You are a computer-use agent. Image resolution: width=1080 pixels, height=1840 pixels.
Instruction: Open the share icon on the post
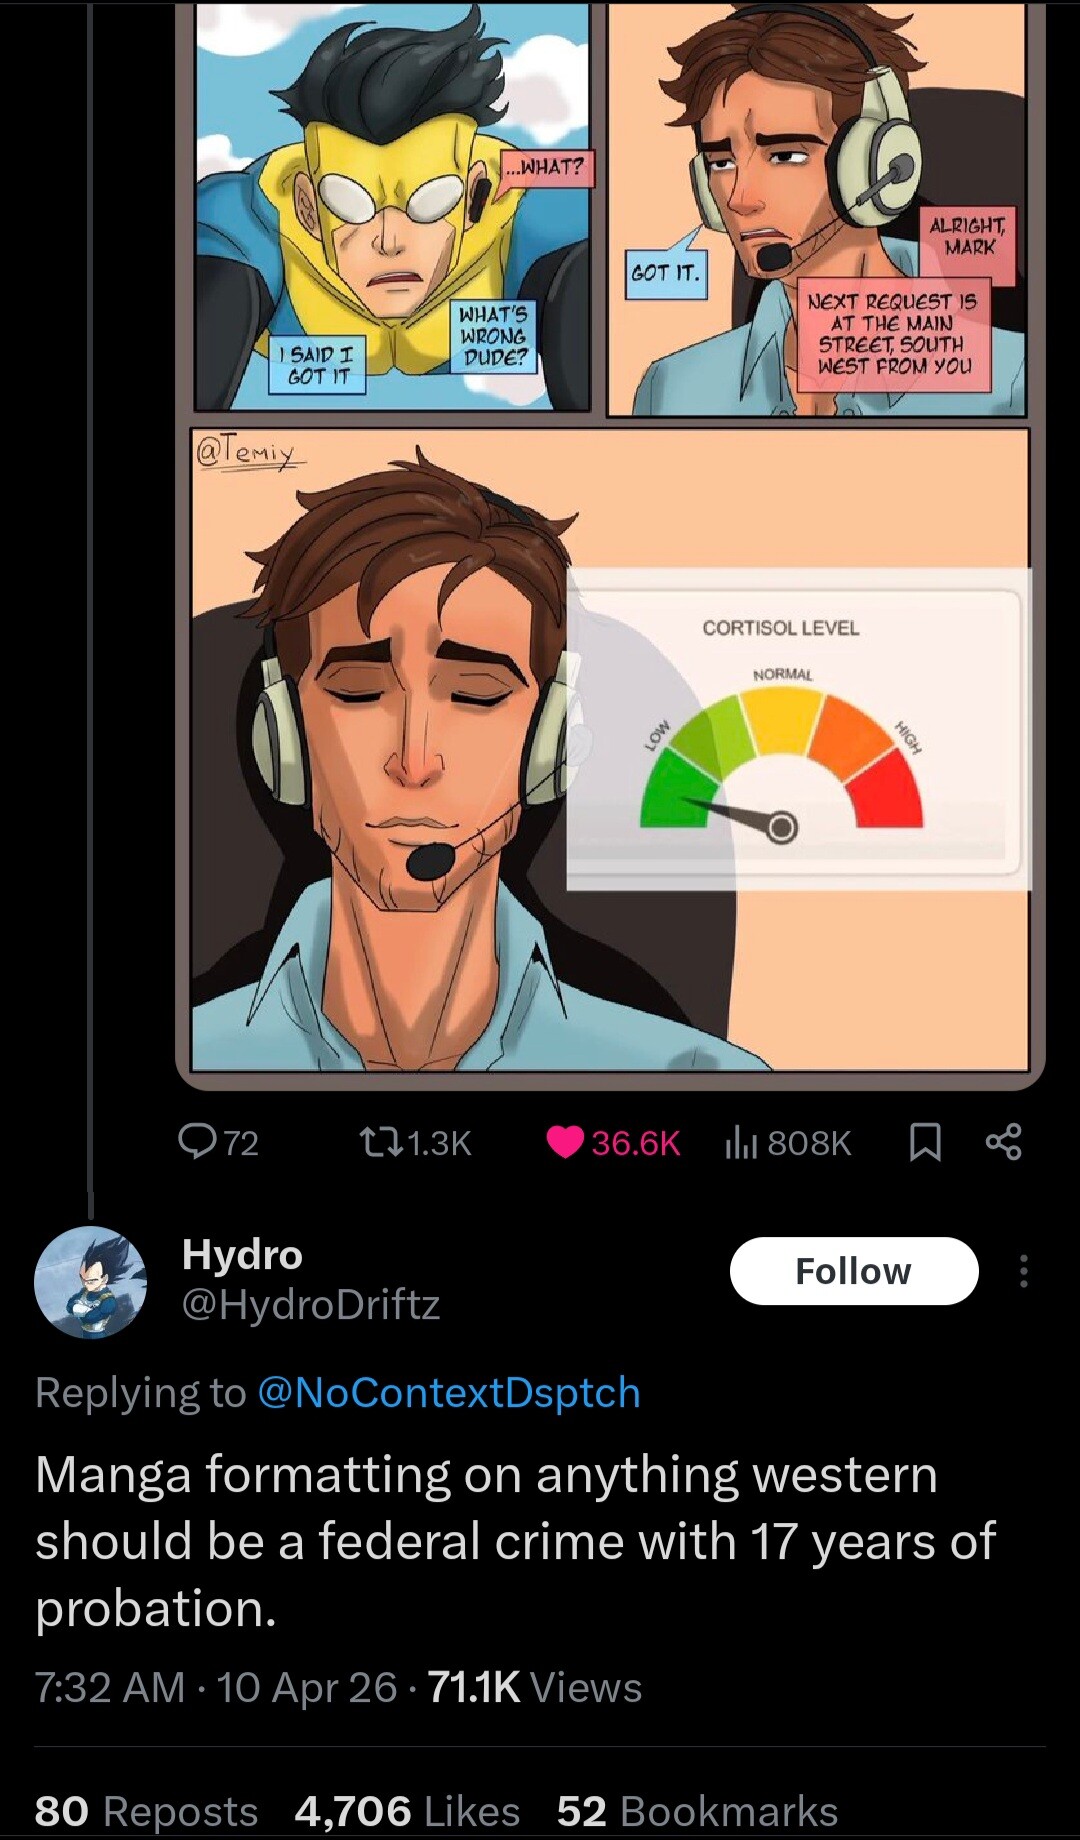[x=1003, y=1142]
